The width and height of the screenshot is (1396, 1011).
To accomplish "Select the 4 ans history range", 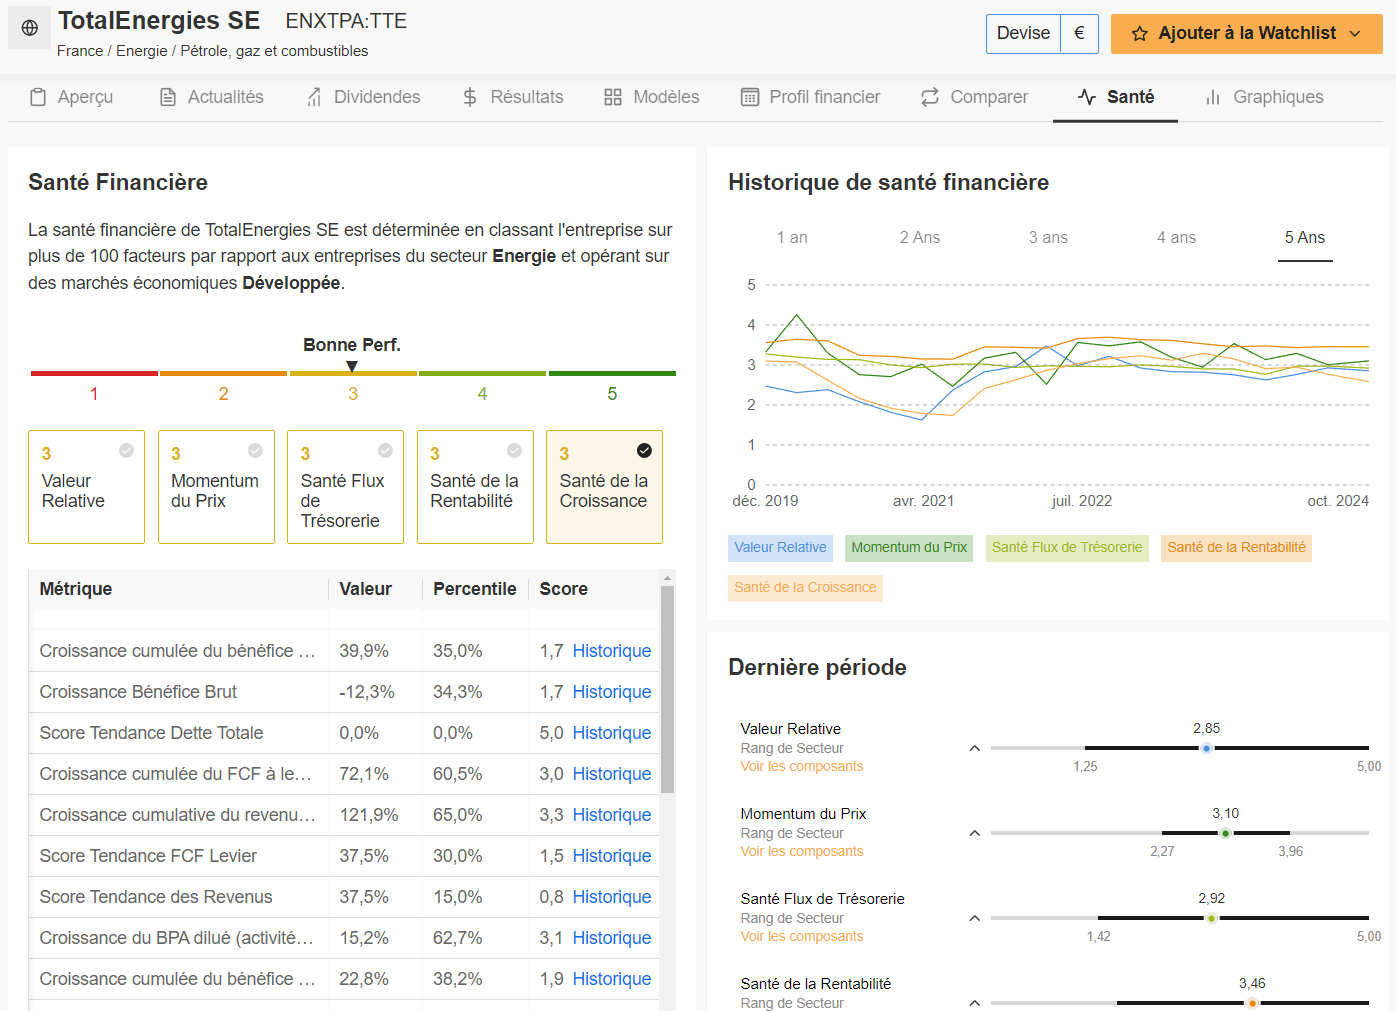I will click(1176, 238).
